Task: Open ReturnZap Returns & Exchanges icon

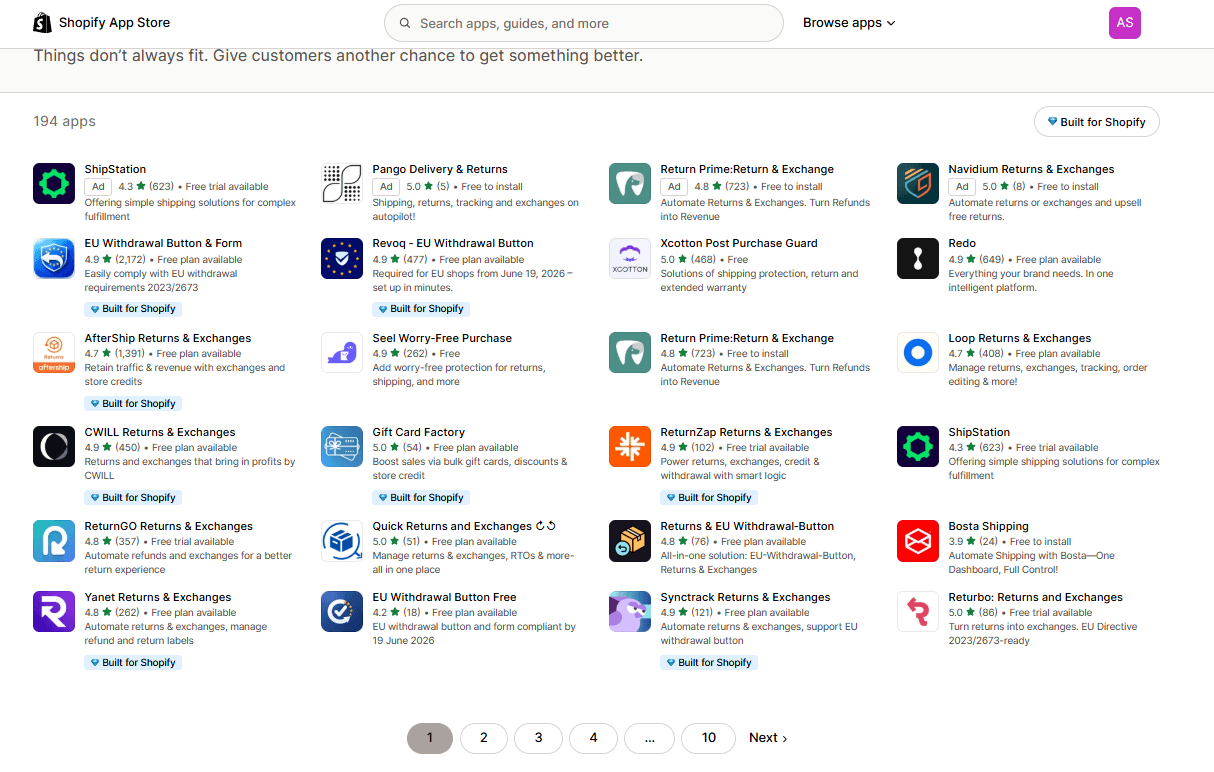Action: 630,447
